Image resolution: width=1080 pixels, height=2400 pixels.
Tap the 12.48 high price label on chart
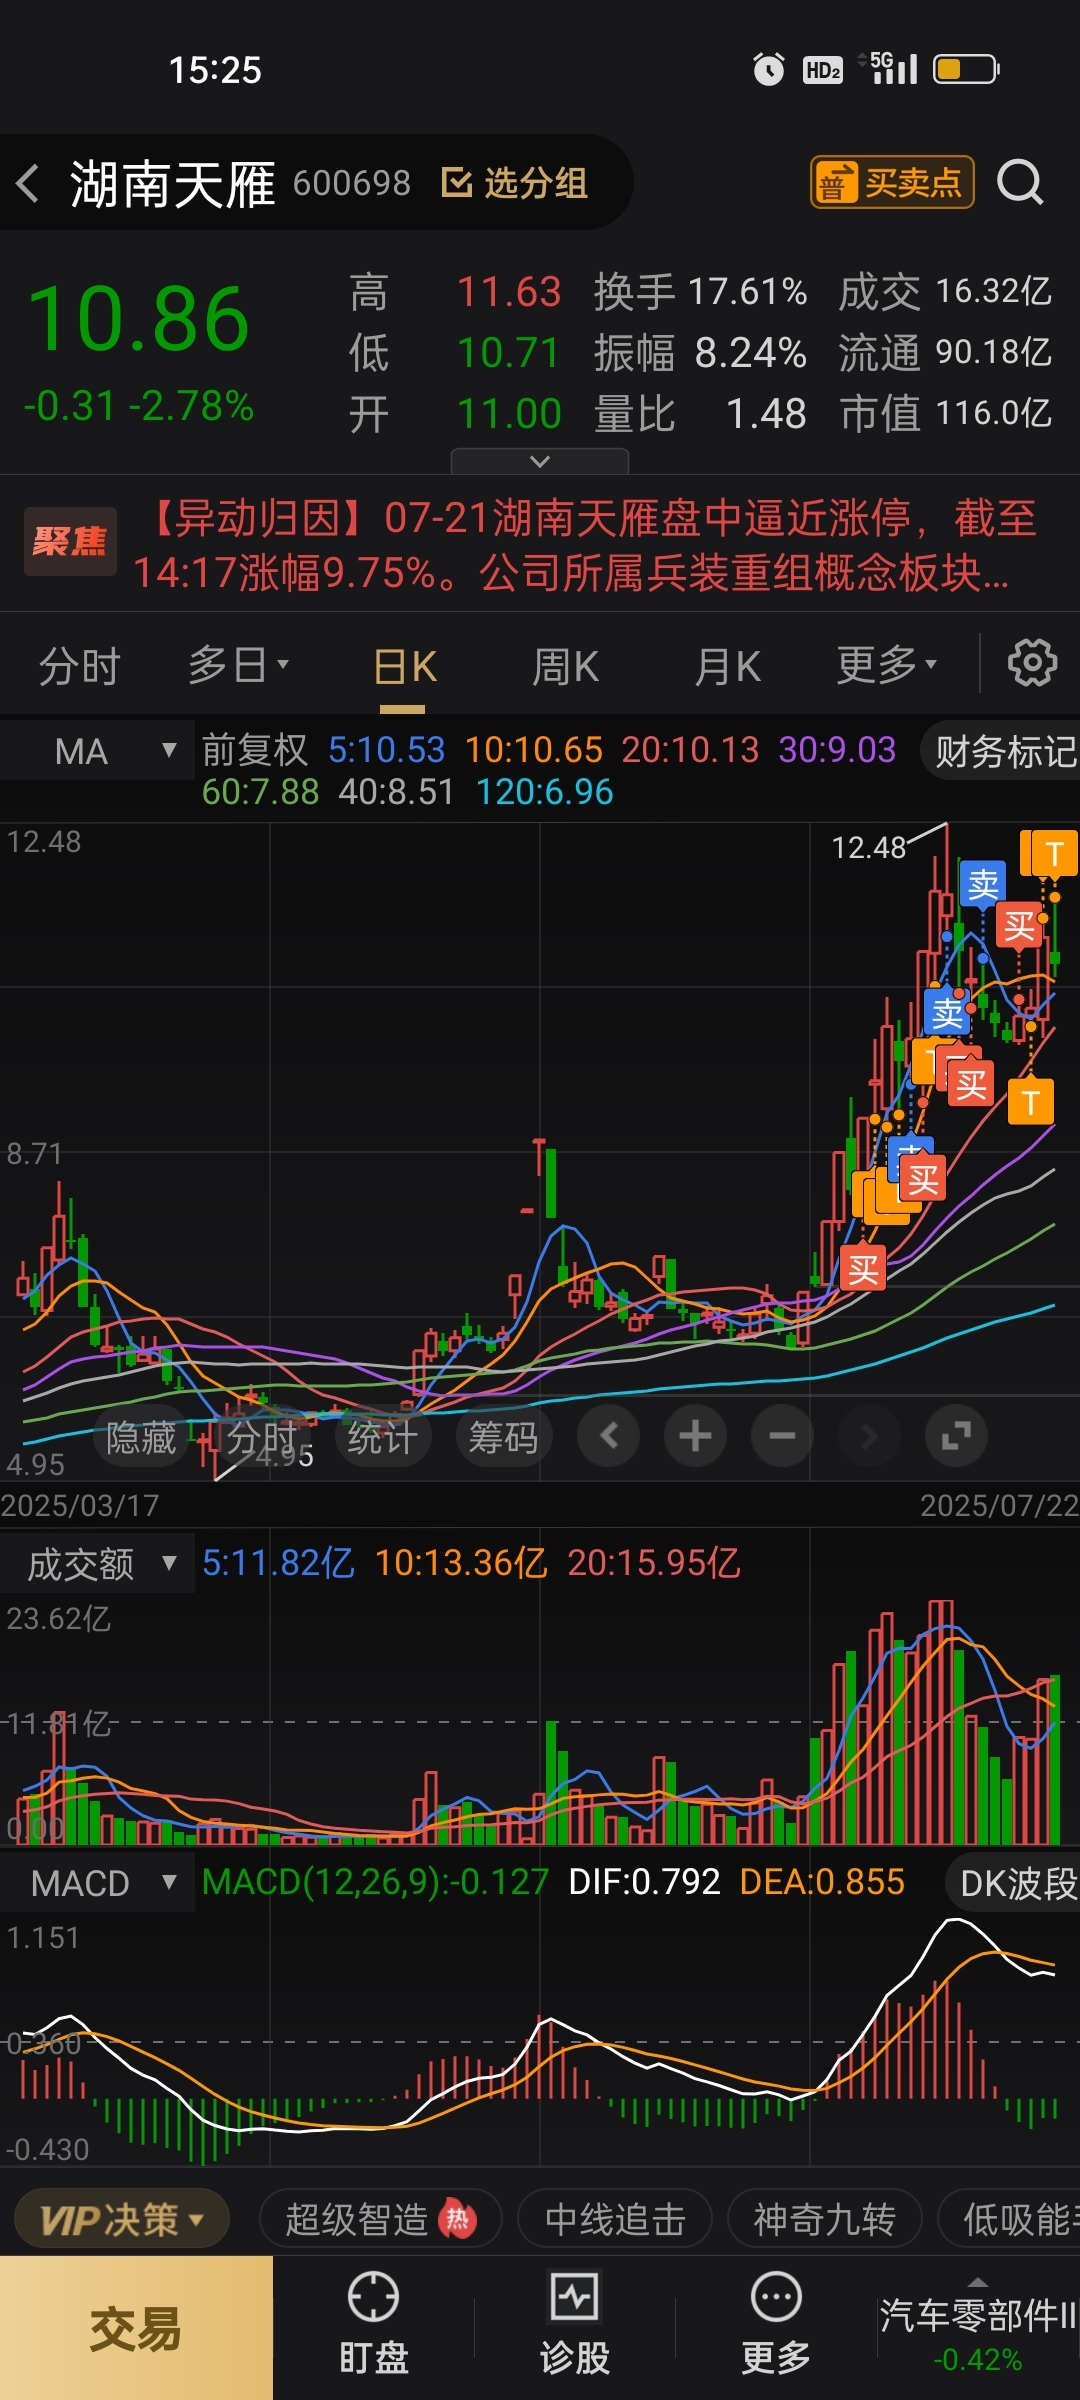click(x=869, y=848)
